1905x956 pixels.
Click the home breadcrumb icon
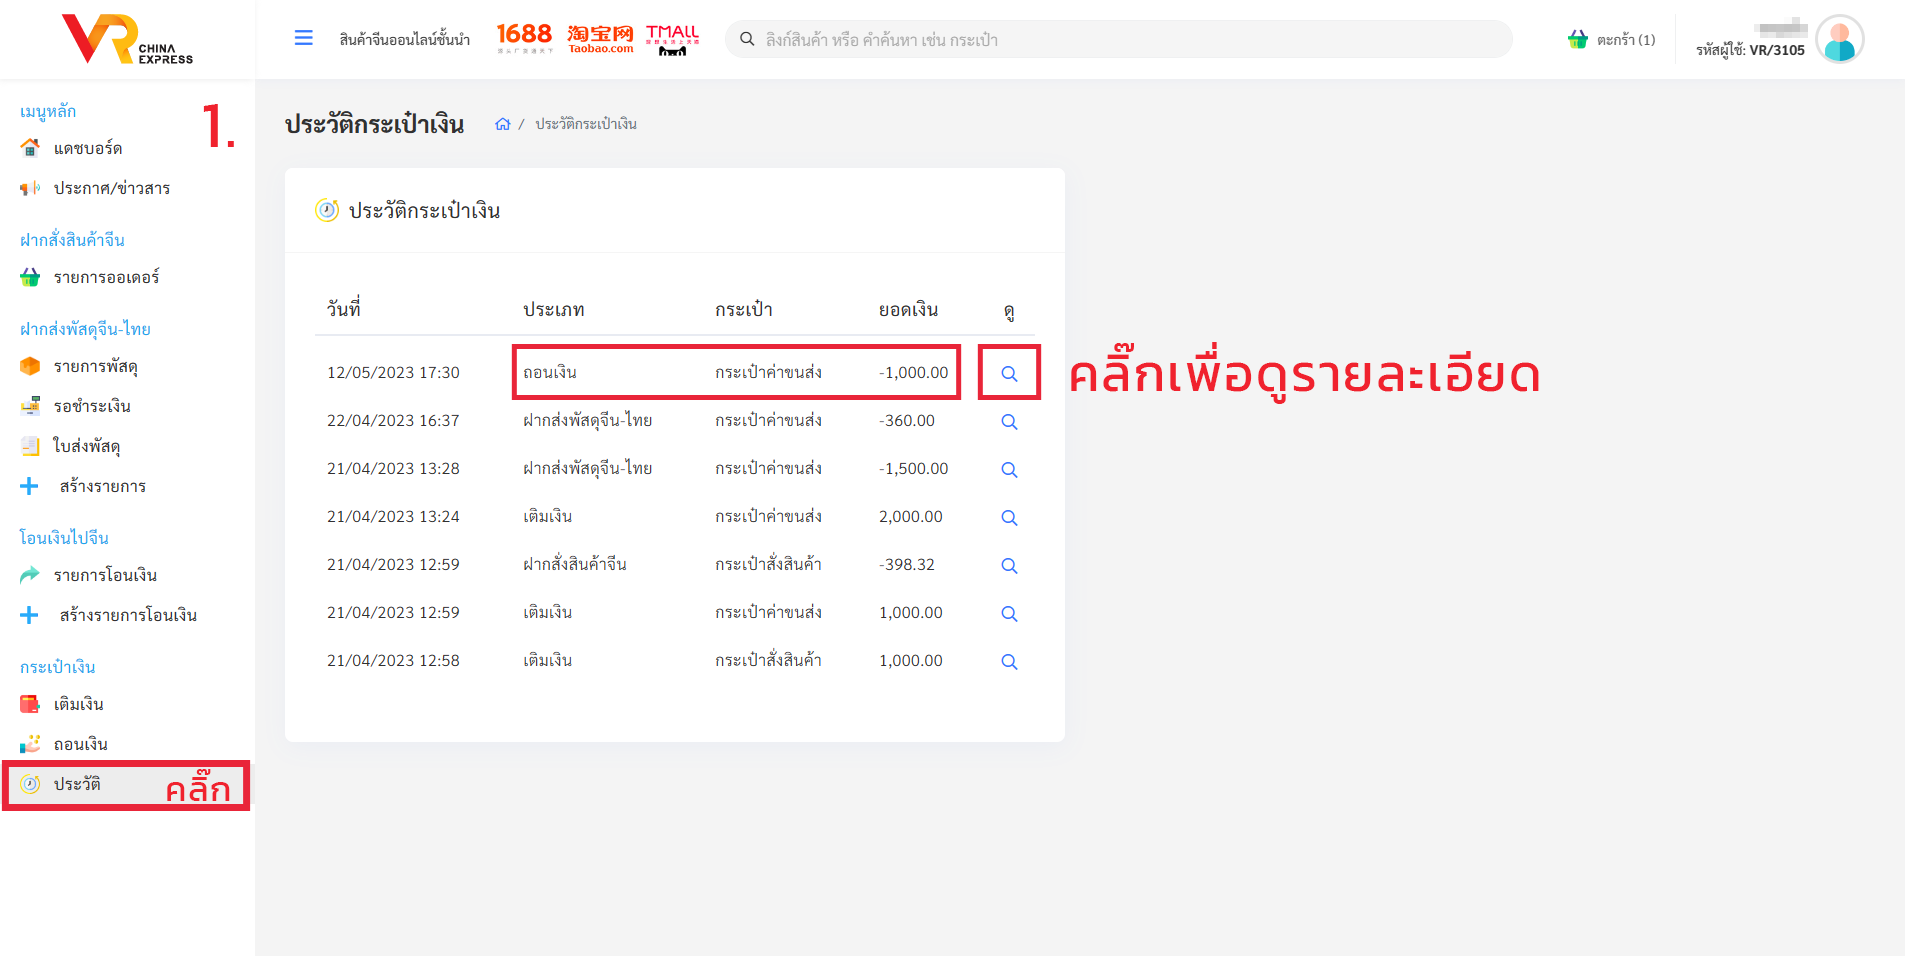[x=502, y=124]
